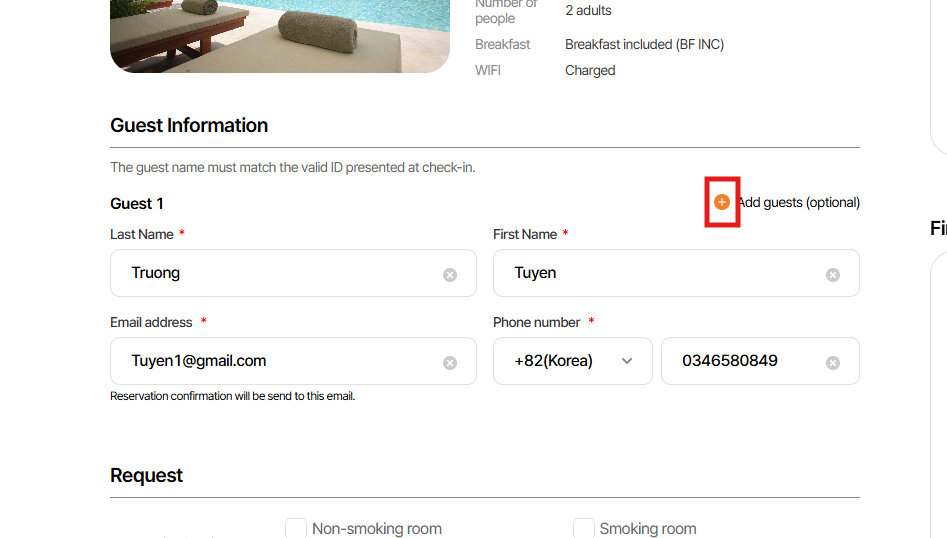Viewport: 947px width, 538px height.
Task: Click the Phone number label
Action: [537, 322]
